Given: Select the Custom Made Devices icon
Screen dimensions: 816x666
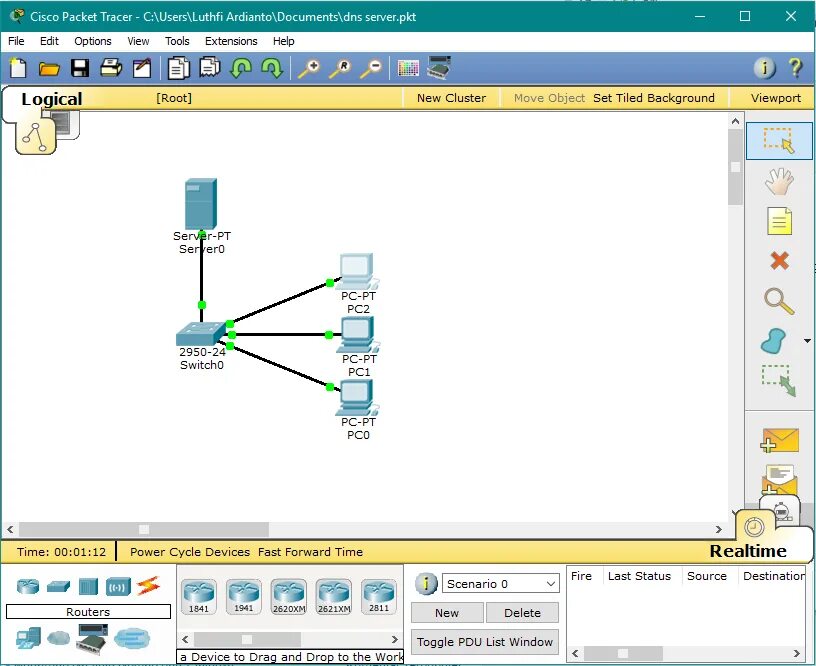Looking at the screenshot, I should pos(93,639).
